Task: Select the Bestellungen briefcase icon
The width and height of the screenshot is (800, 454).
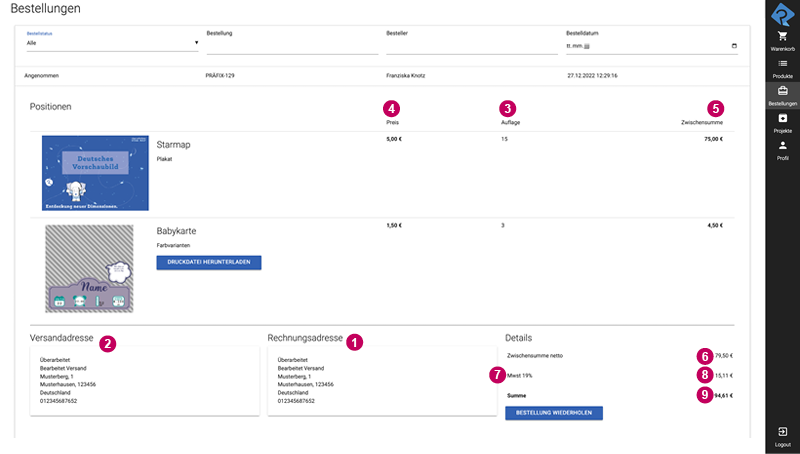Action: [782, 91]
